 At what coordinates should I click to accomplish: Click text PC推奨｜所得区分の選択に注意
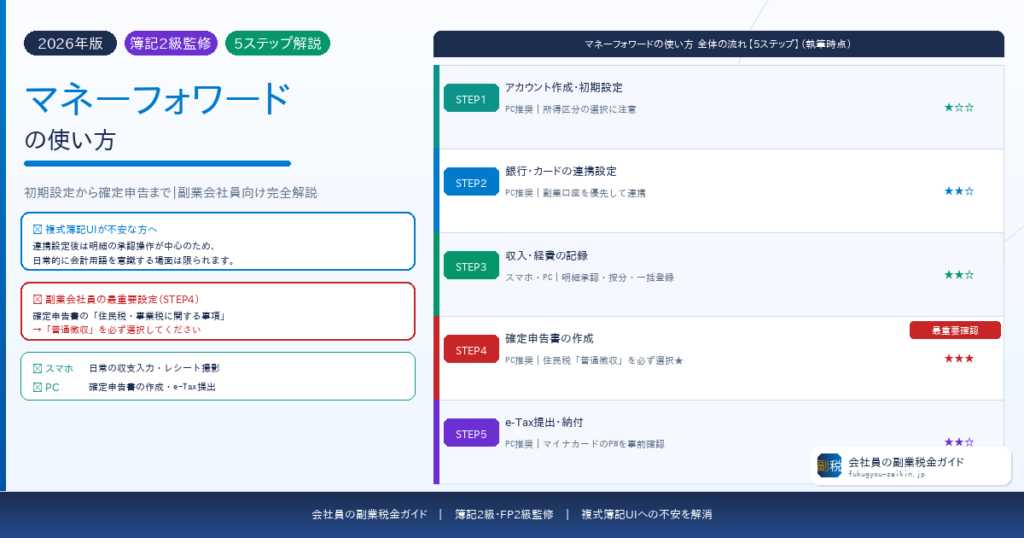click(570, 109)
